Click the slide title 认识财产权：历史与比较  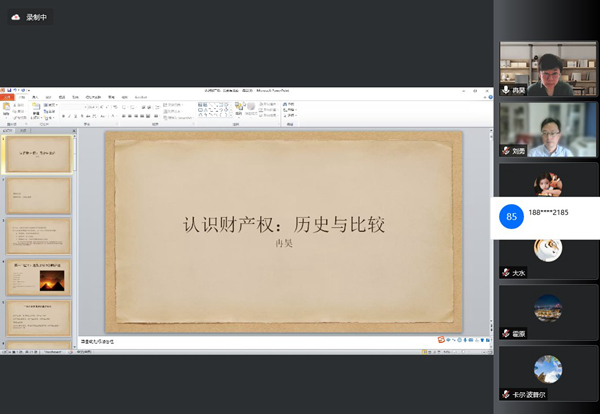pyautogui.click(x=285, y=224)
